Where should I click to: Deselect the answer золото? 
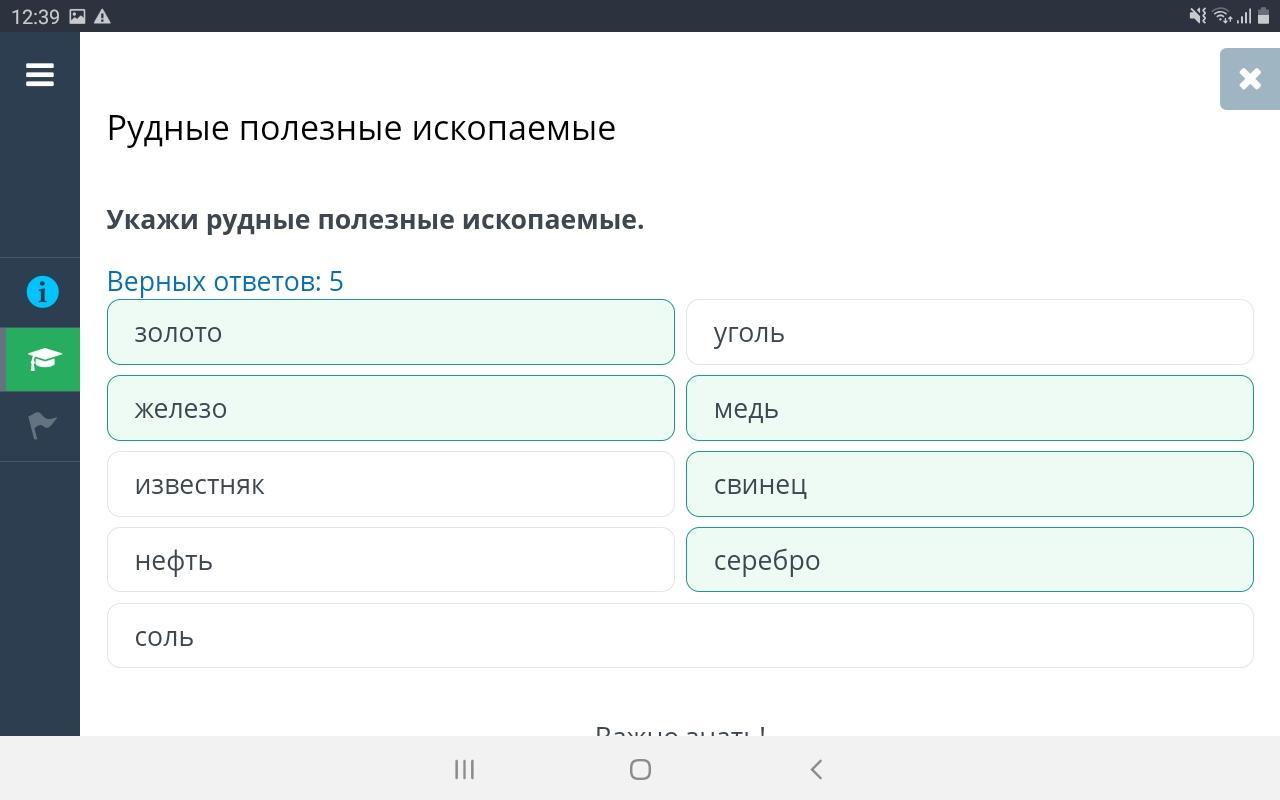pyautogui.click(x=390, y=332)
